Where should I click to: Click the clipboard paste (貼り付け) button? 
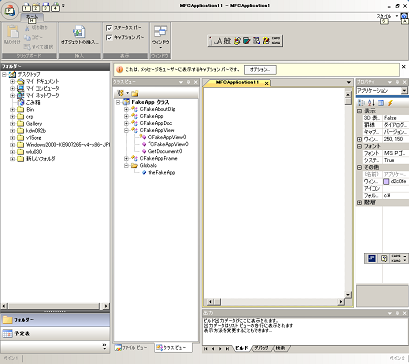point(12,35)
